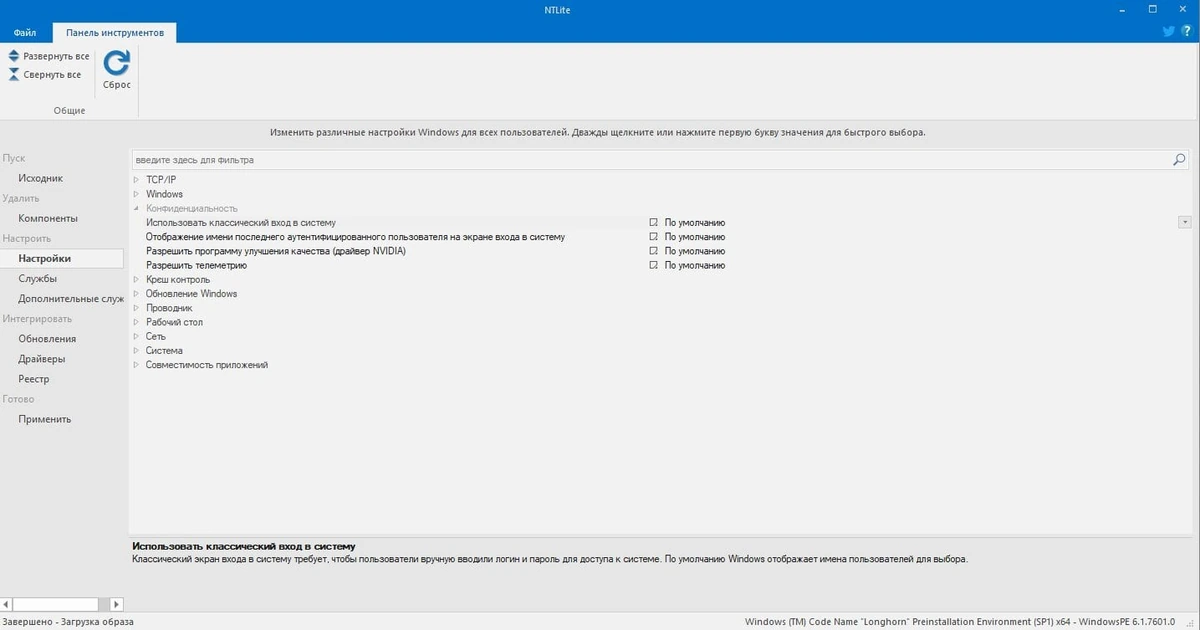Click the Сброс reset icon
The height and width of the screenshot is (630, 1200).
click(117, 63)
